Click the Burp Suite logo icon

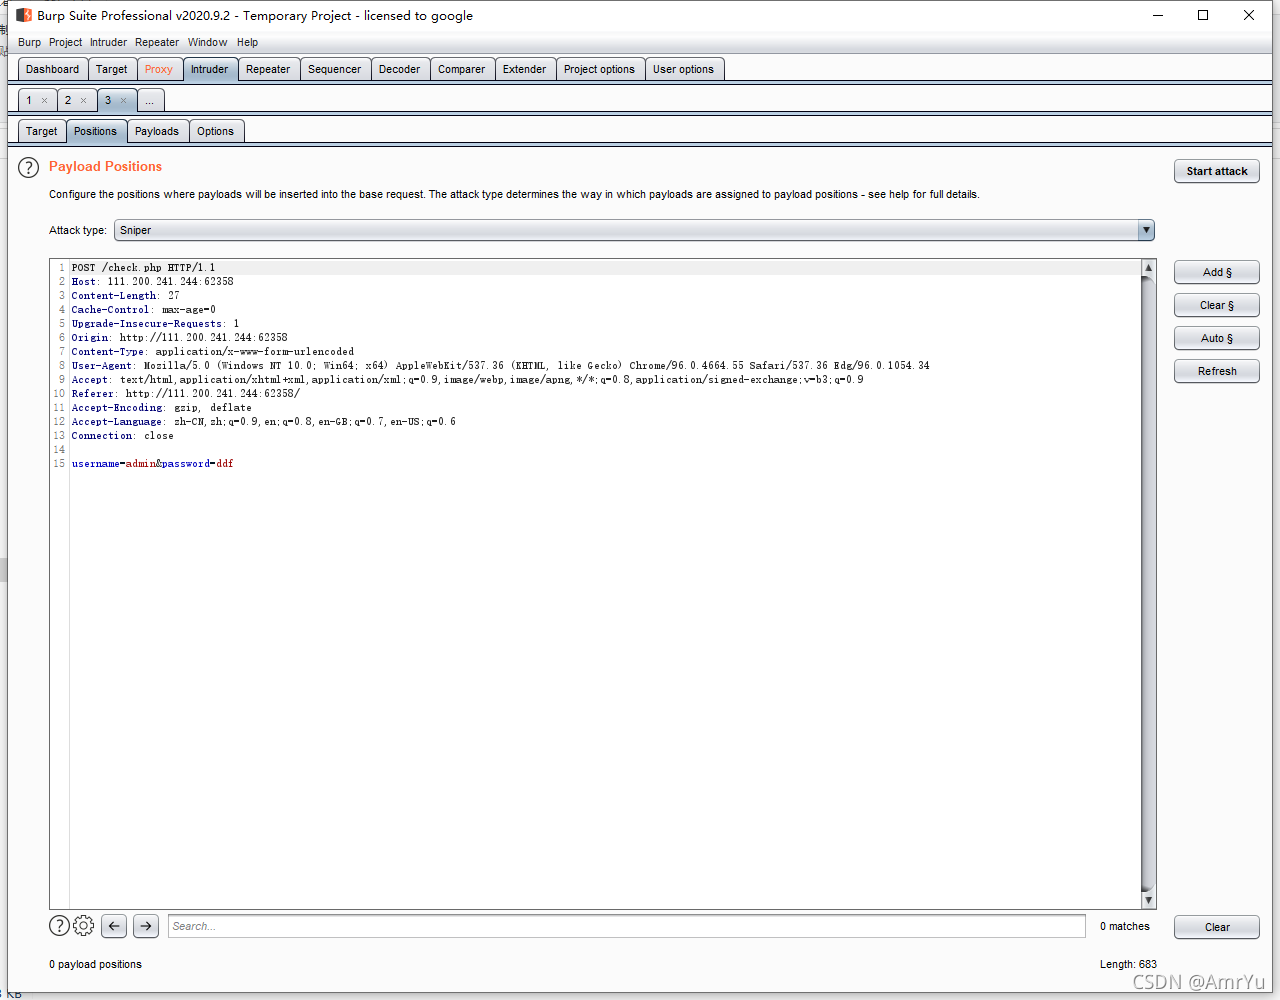[x=24, y=15]
